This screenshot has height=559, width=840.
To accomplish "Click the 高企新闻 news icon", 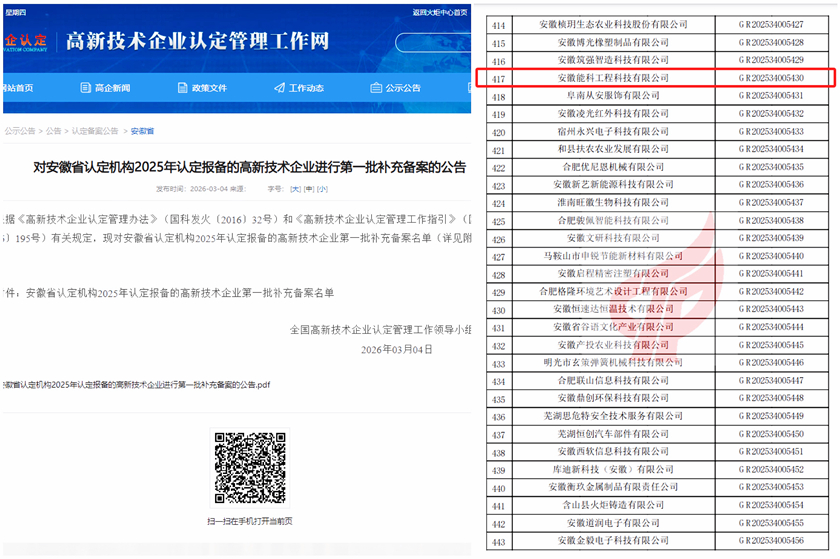I will [85, 88].
